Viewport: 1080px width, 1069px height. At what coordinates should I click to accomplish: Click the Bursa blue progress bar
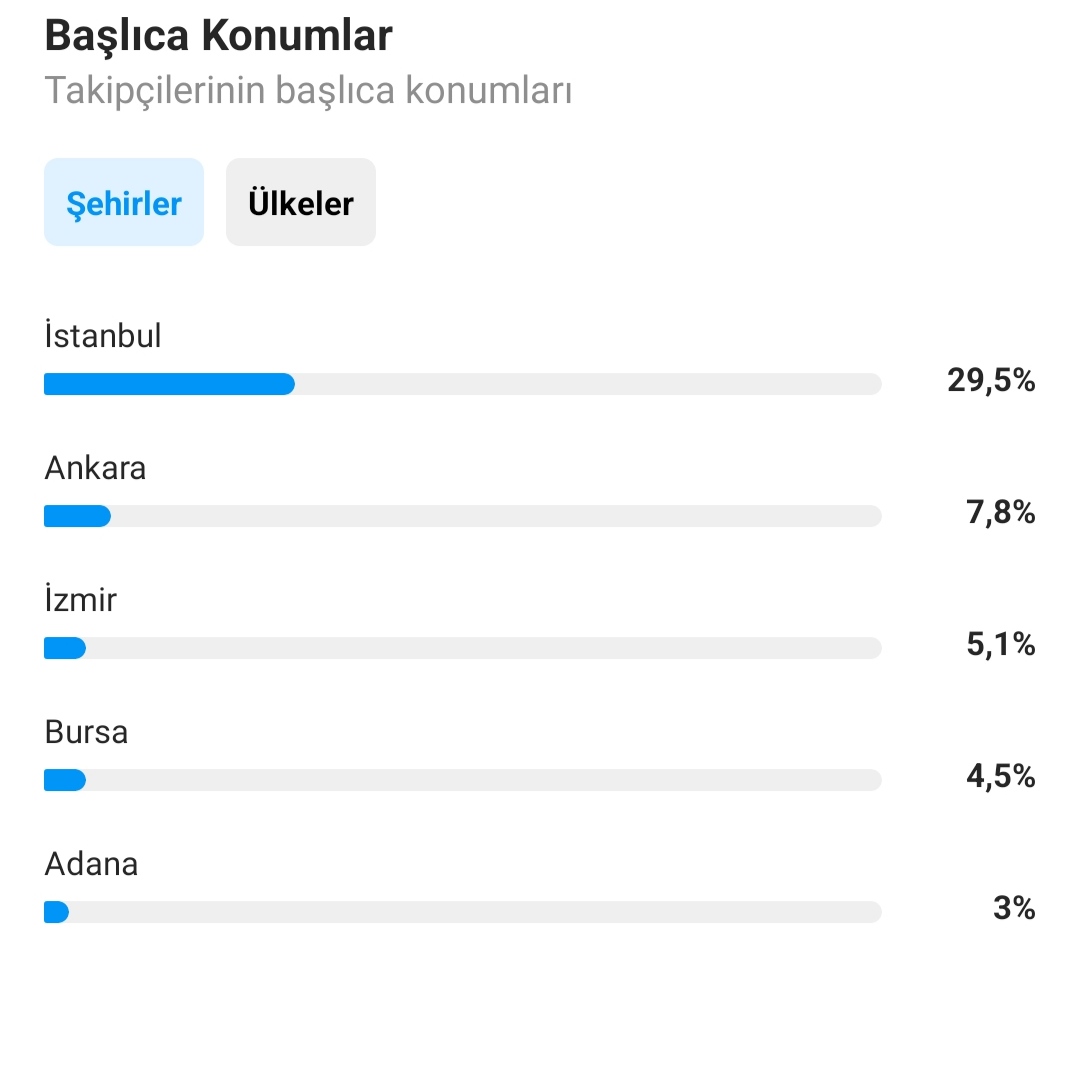click(x=65, y=780)
